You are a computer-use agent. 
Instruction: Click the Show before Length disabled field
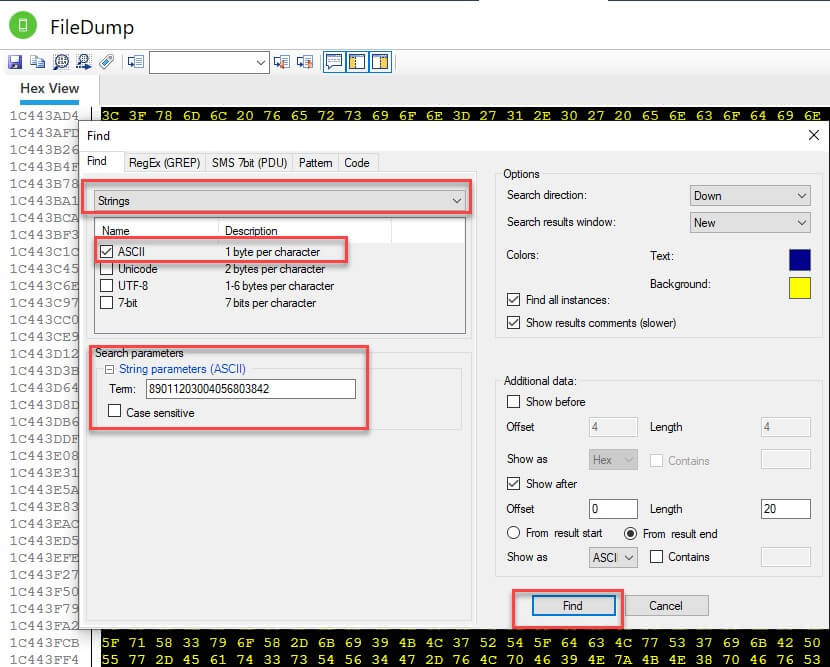tap(786, 427)
